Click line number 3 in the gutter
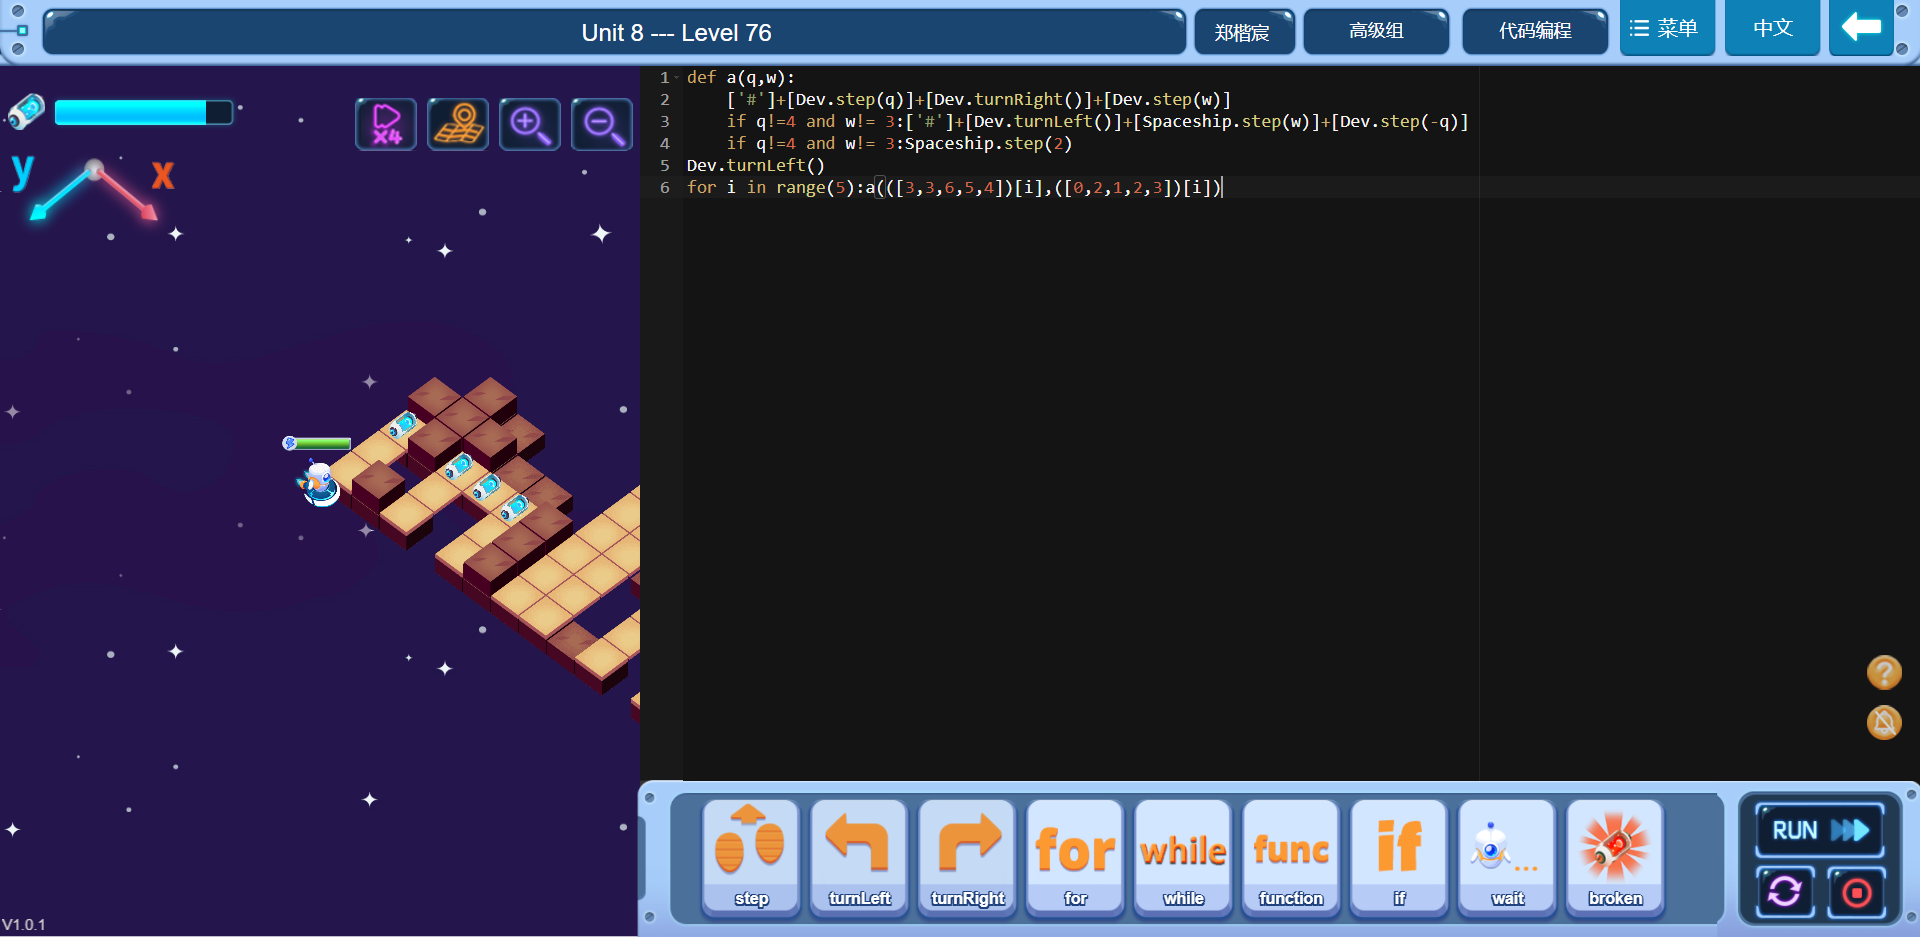Screen dimensions: 1920x937 tap(664, 121)
